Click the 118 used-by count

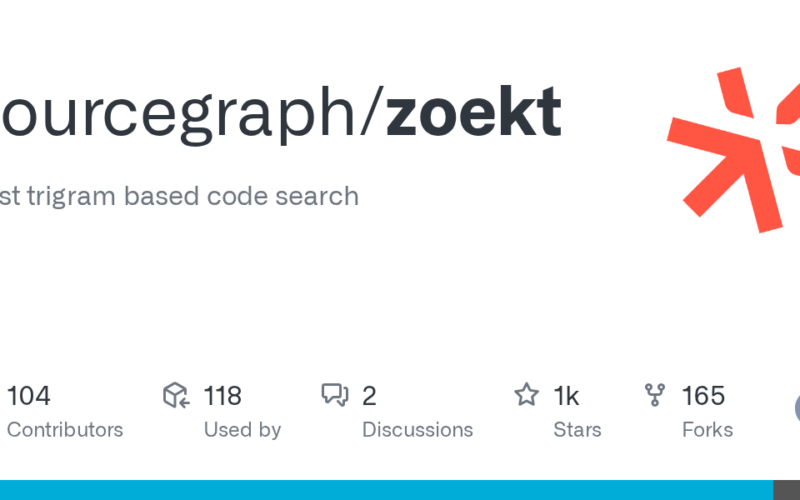click(222, 396)
